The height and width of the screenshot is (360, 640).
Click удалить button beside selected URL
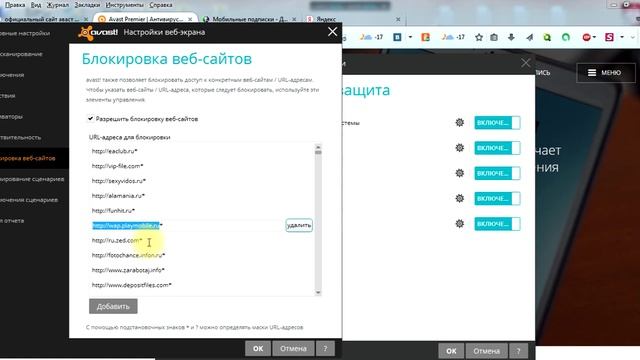point(299,225)
